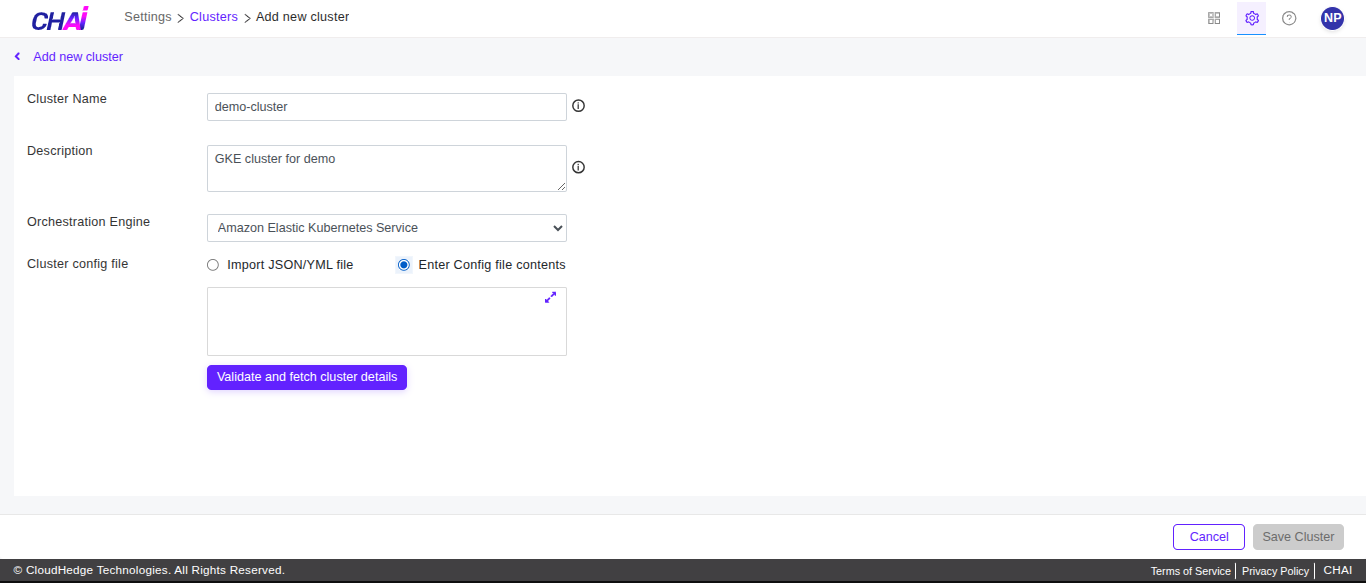Viewport: 1366px width, 583px height.
Task: Expand the config contents editor to fullscreen
Action: (x=550, y=297)
